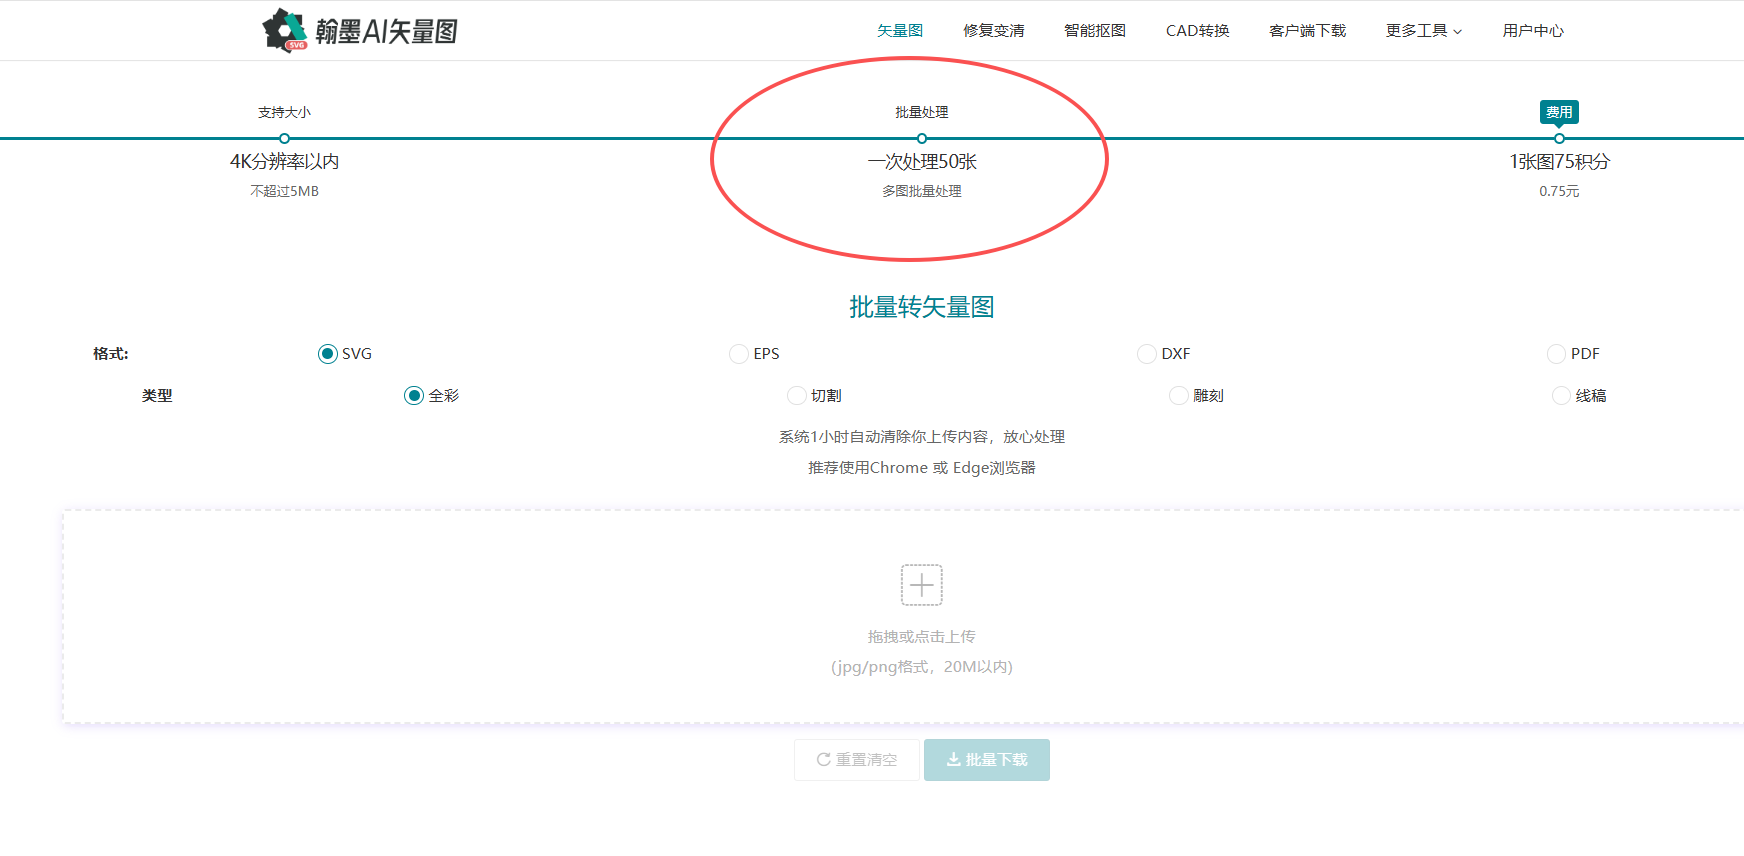This screenshot has width=1744, height=856.
Task: Click the 重置清空 button
Action: tap(857, 760)
